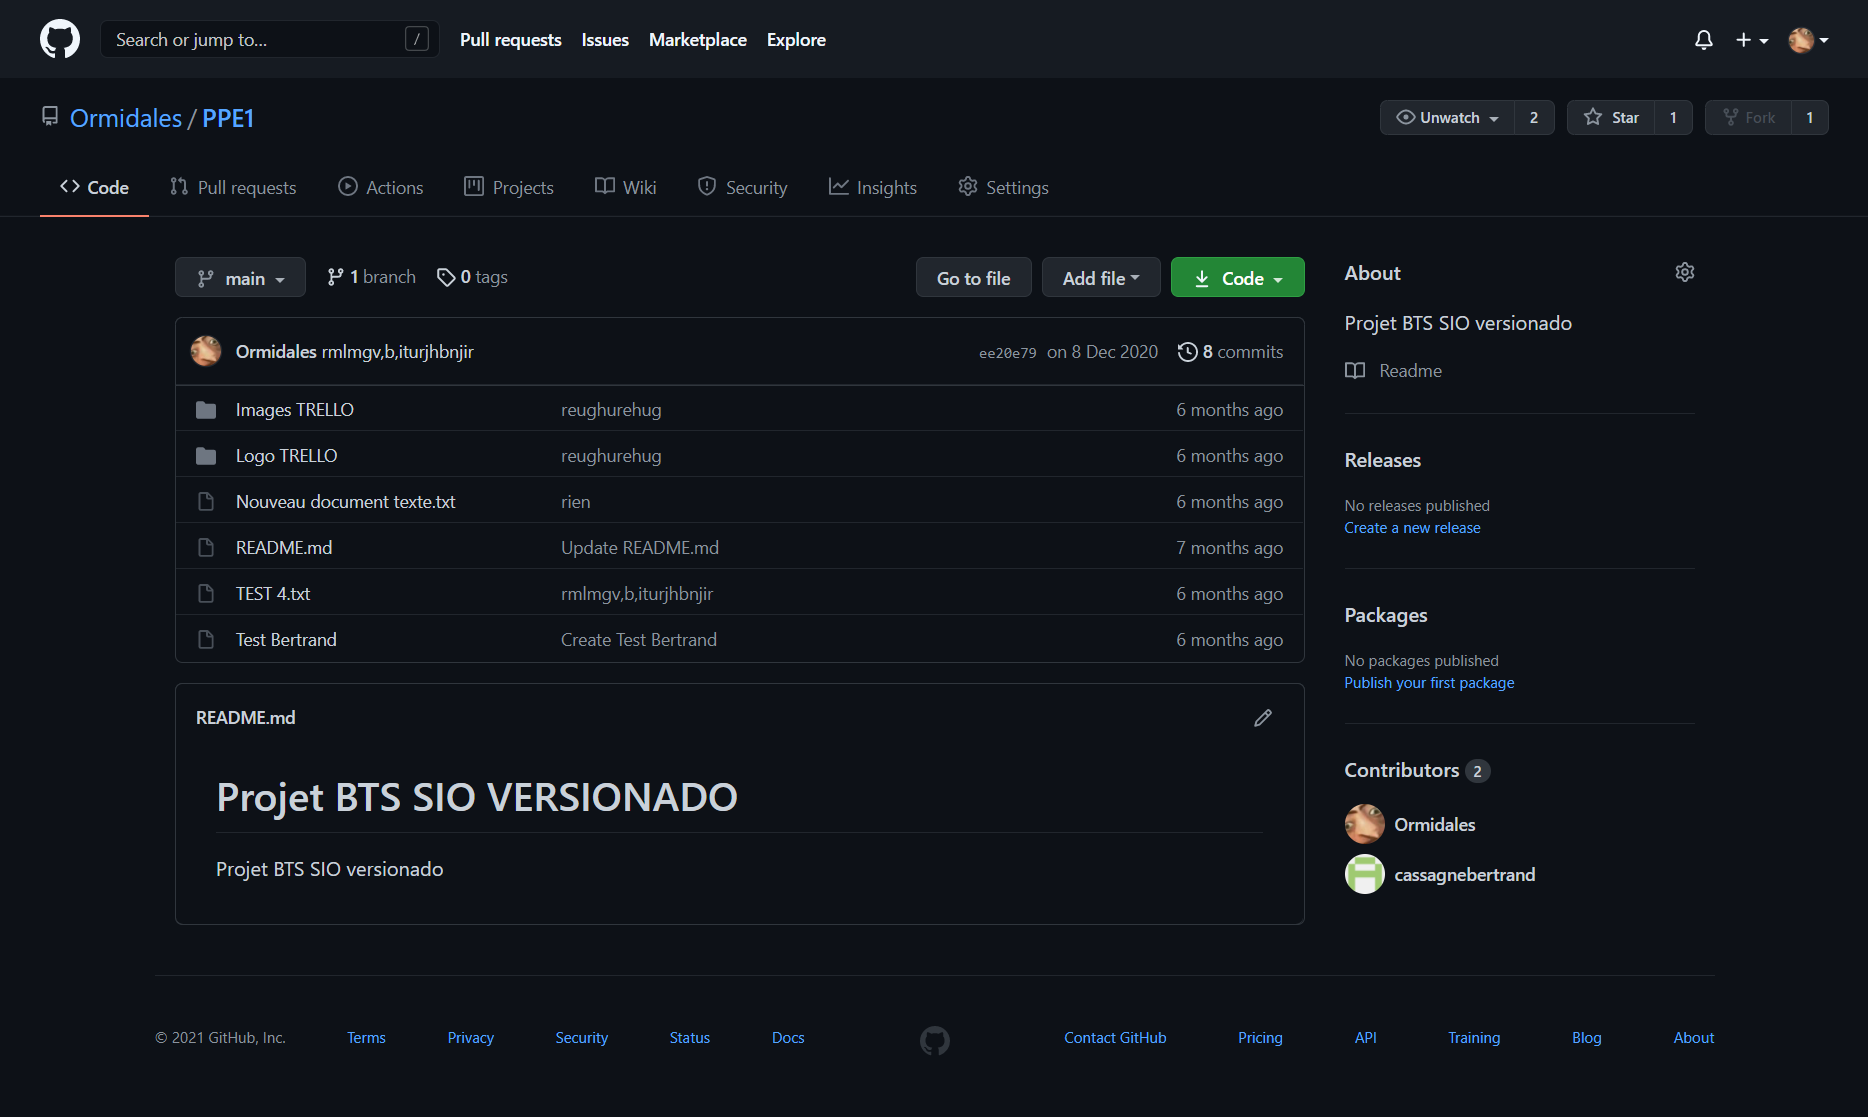Open latest commit message rmlmgv,b,iturjhbnjir

click(397, 352)
